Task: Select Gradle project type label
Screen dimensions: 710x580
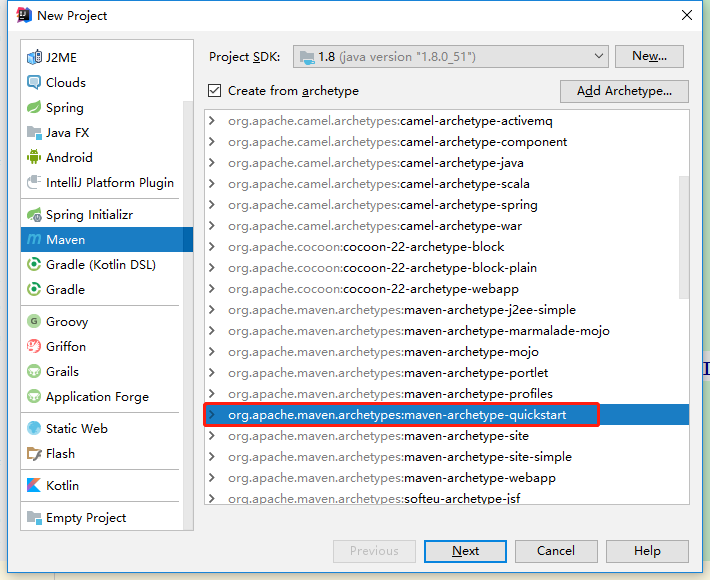Action: point(65,289)
